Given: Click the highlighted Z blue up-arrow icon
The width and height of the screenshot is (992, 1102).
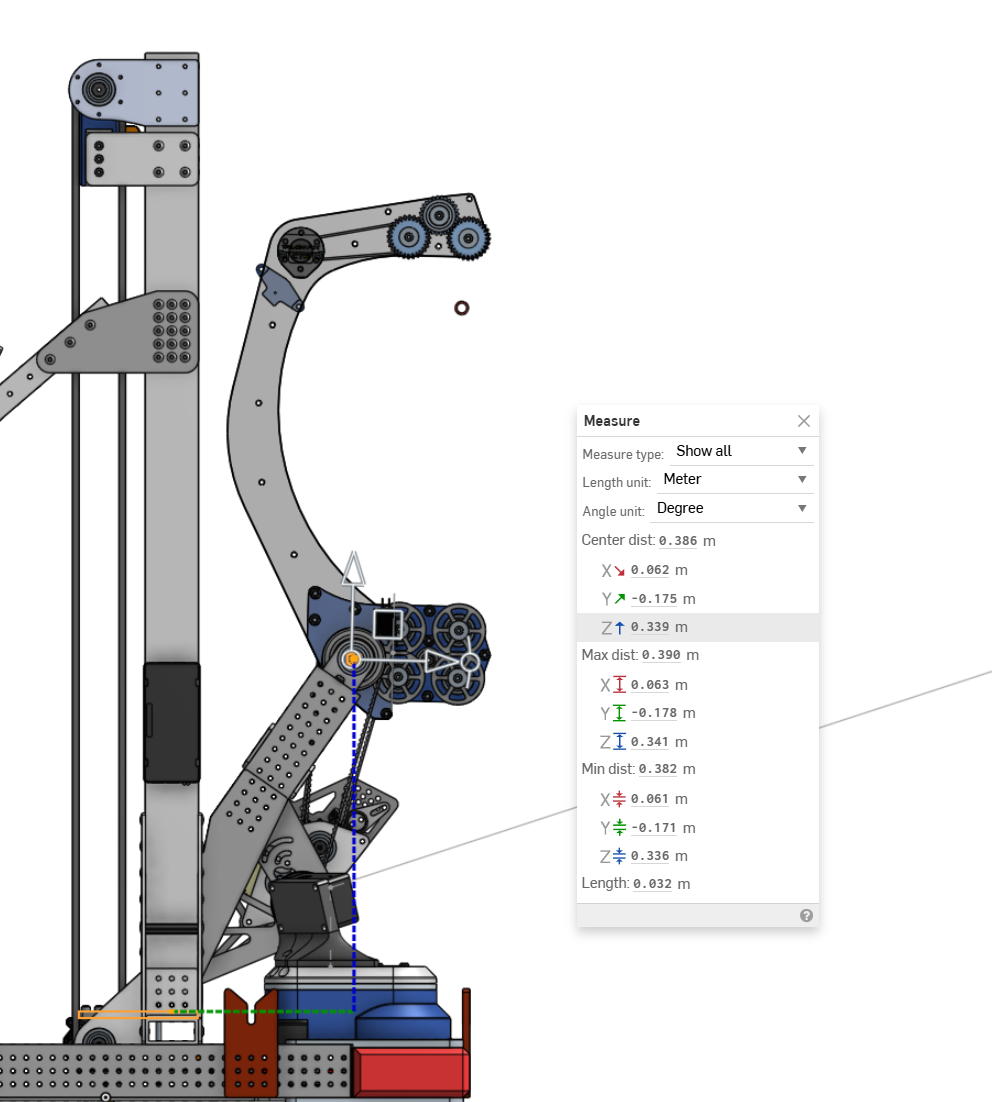Looking at the screenshot, I should point(619,627).
